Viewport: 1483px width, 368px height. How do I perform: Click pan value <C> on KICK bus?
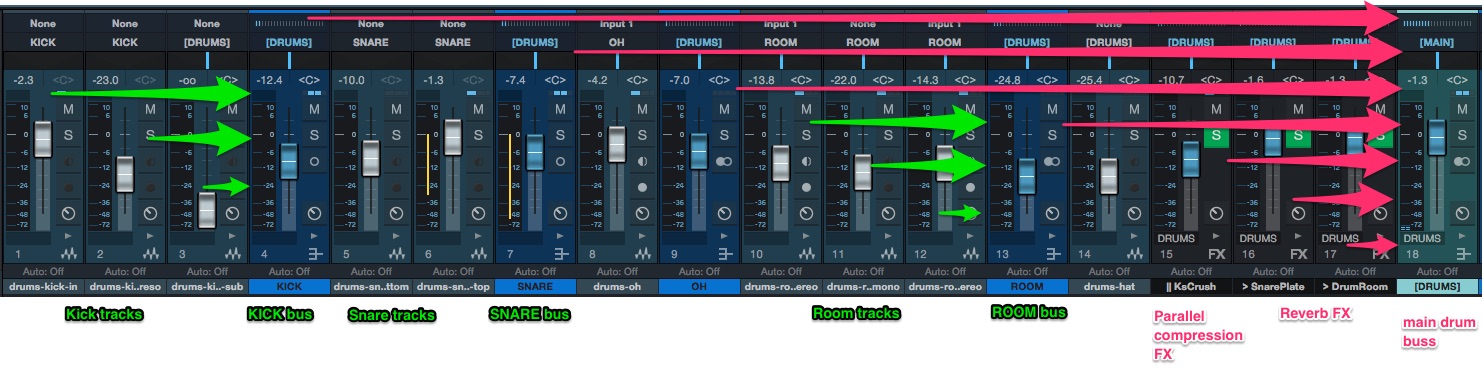click(310, 79)
